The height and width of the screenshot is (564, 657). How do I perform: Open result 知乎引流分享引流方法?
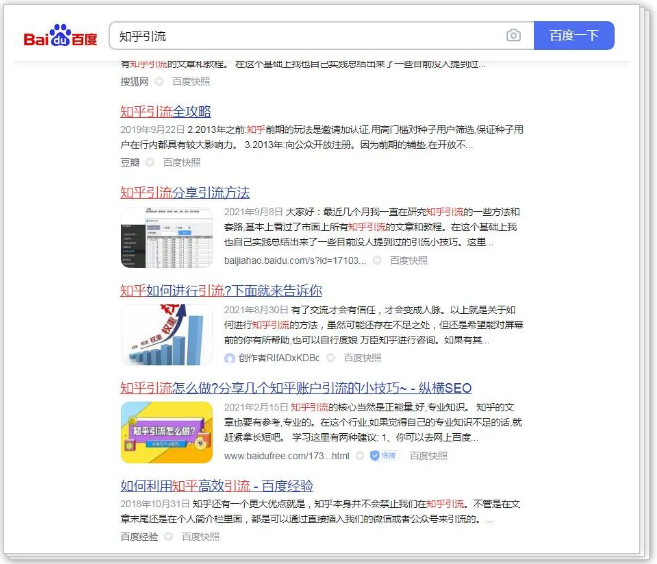185,193
